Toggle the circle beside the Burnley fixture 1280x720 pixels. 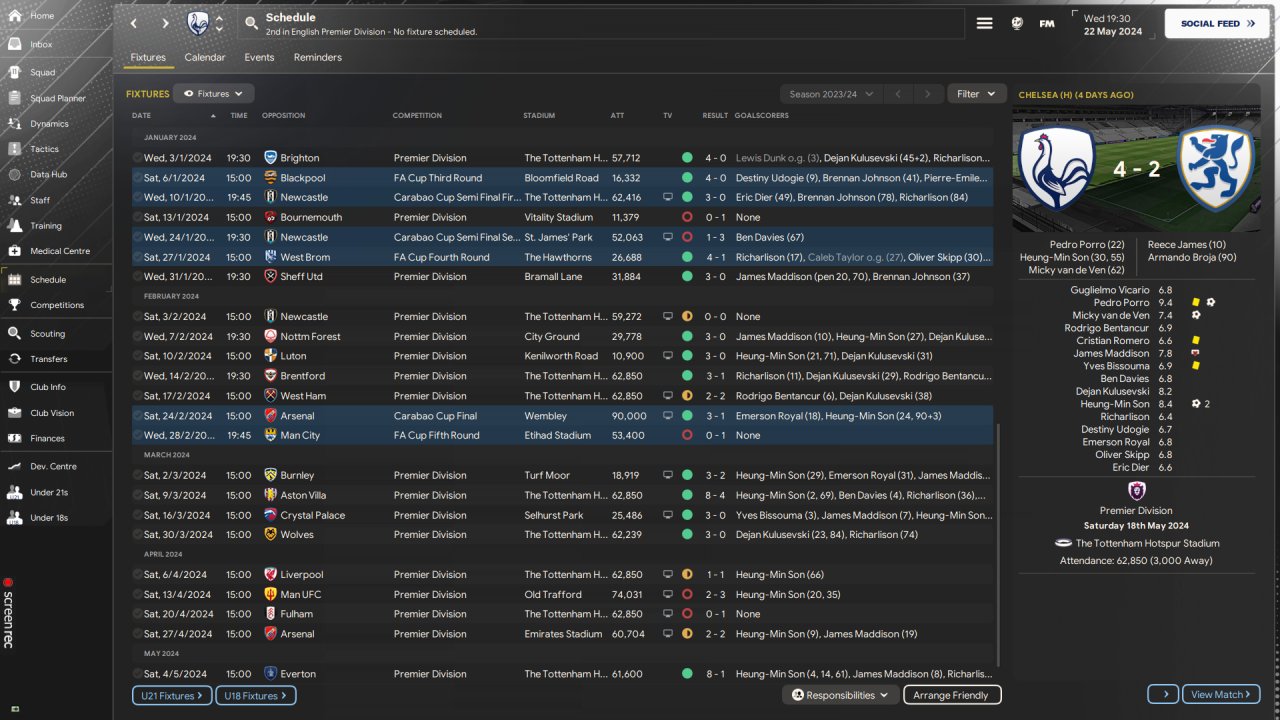[x=138, y=475]
